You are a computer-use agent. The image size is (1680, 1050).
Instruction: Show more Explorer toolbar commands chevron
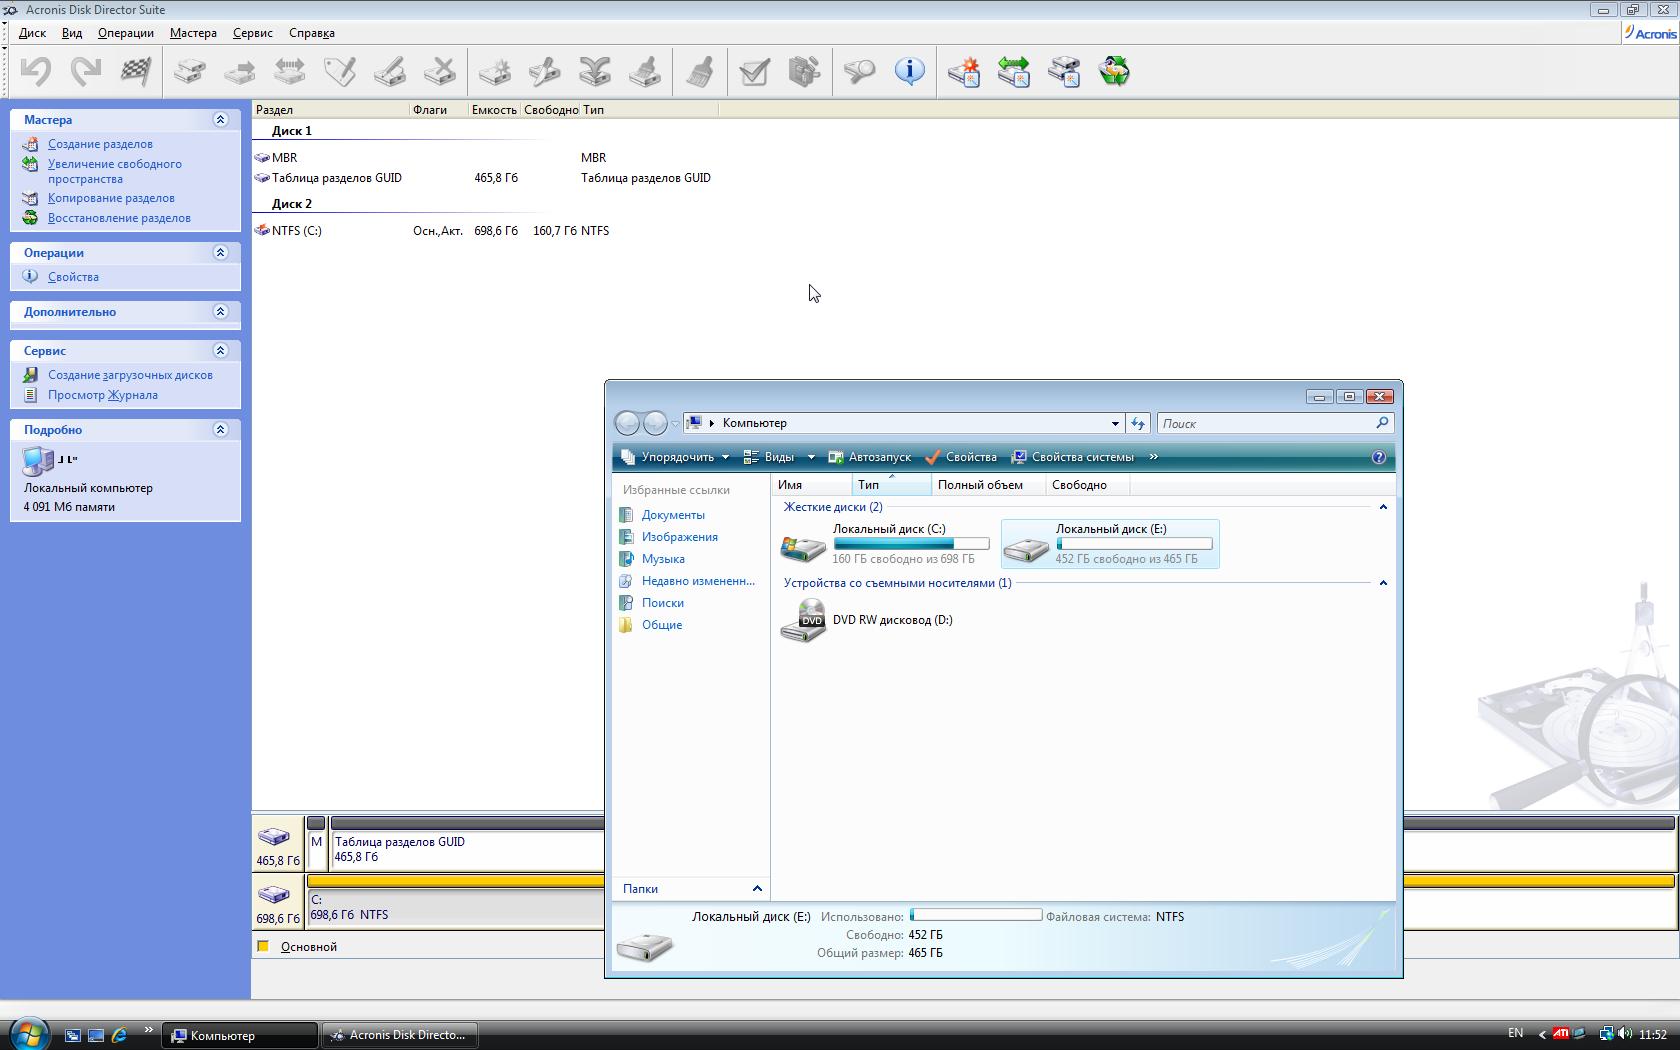click(1153, 457)
